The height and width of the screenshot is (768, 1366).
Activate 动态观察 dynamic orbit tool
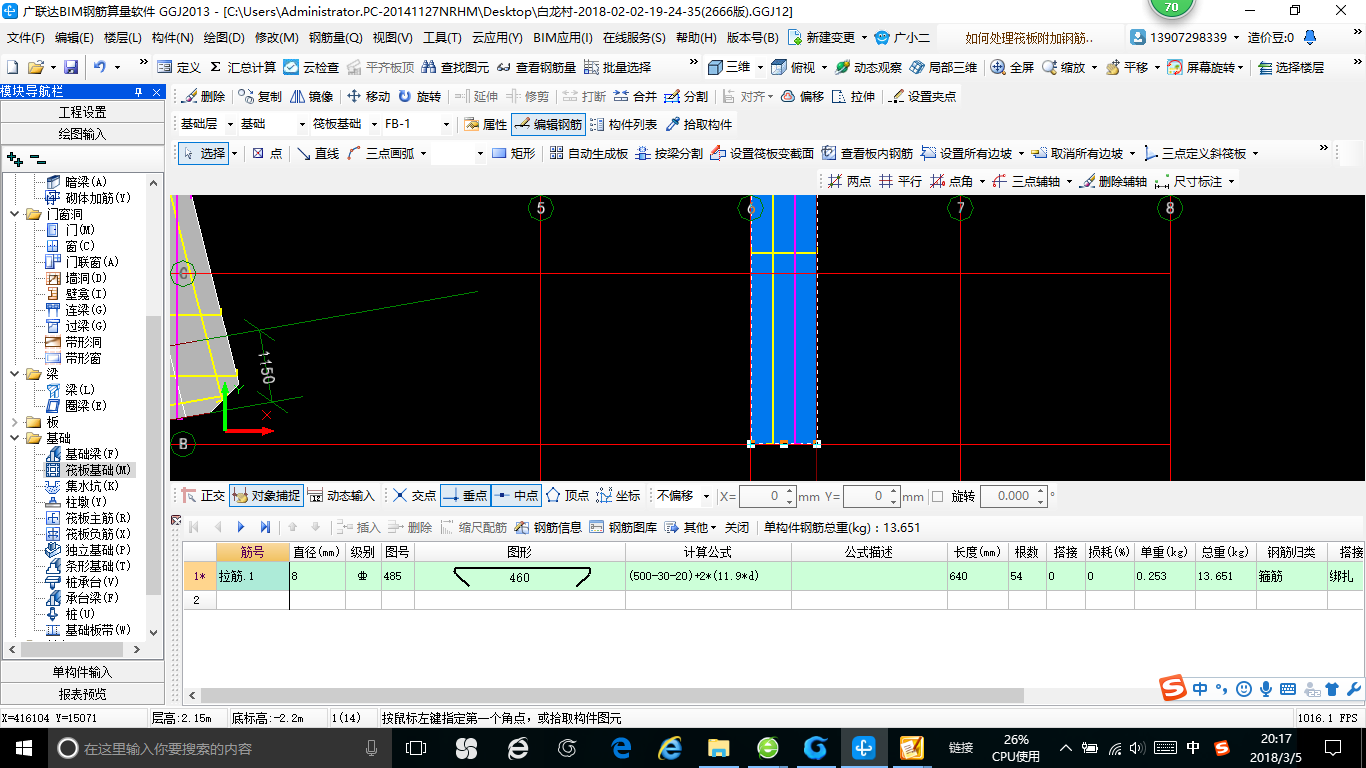[x=868, y=67]
